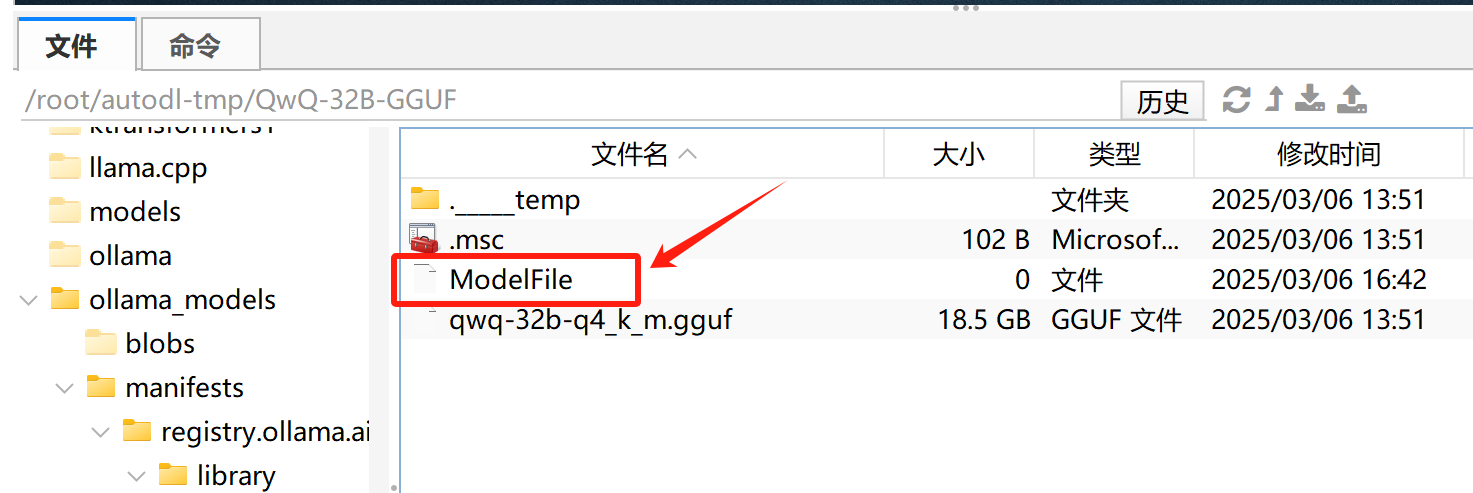1473x493 pixels.
Task: Click the ModelFile file icon
Action: coord(425,279)
